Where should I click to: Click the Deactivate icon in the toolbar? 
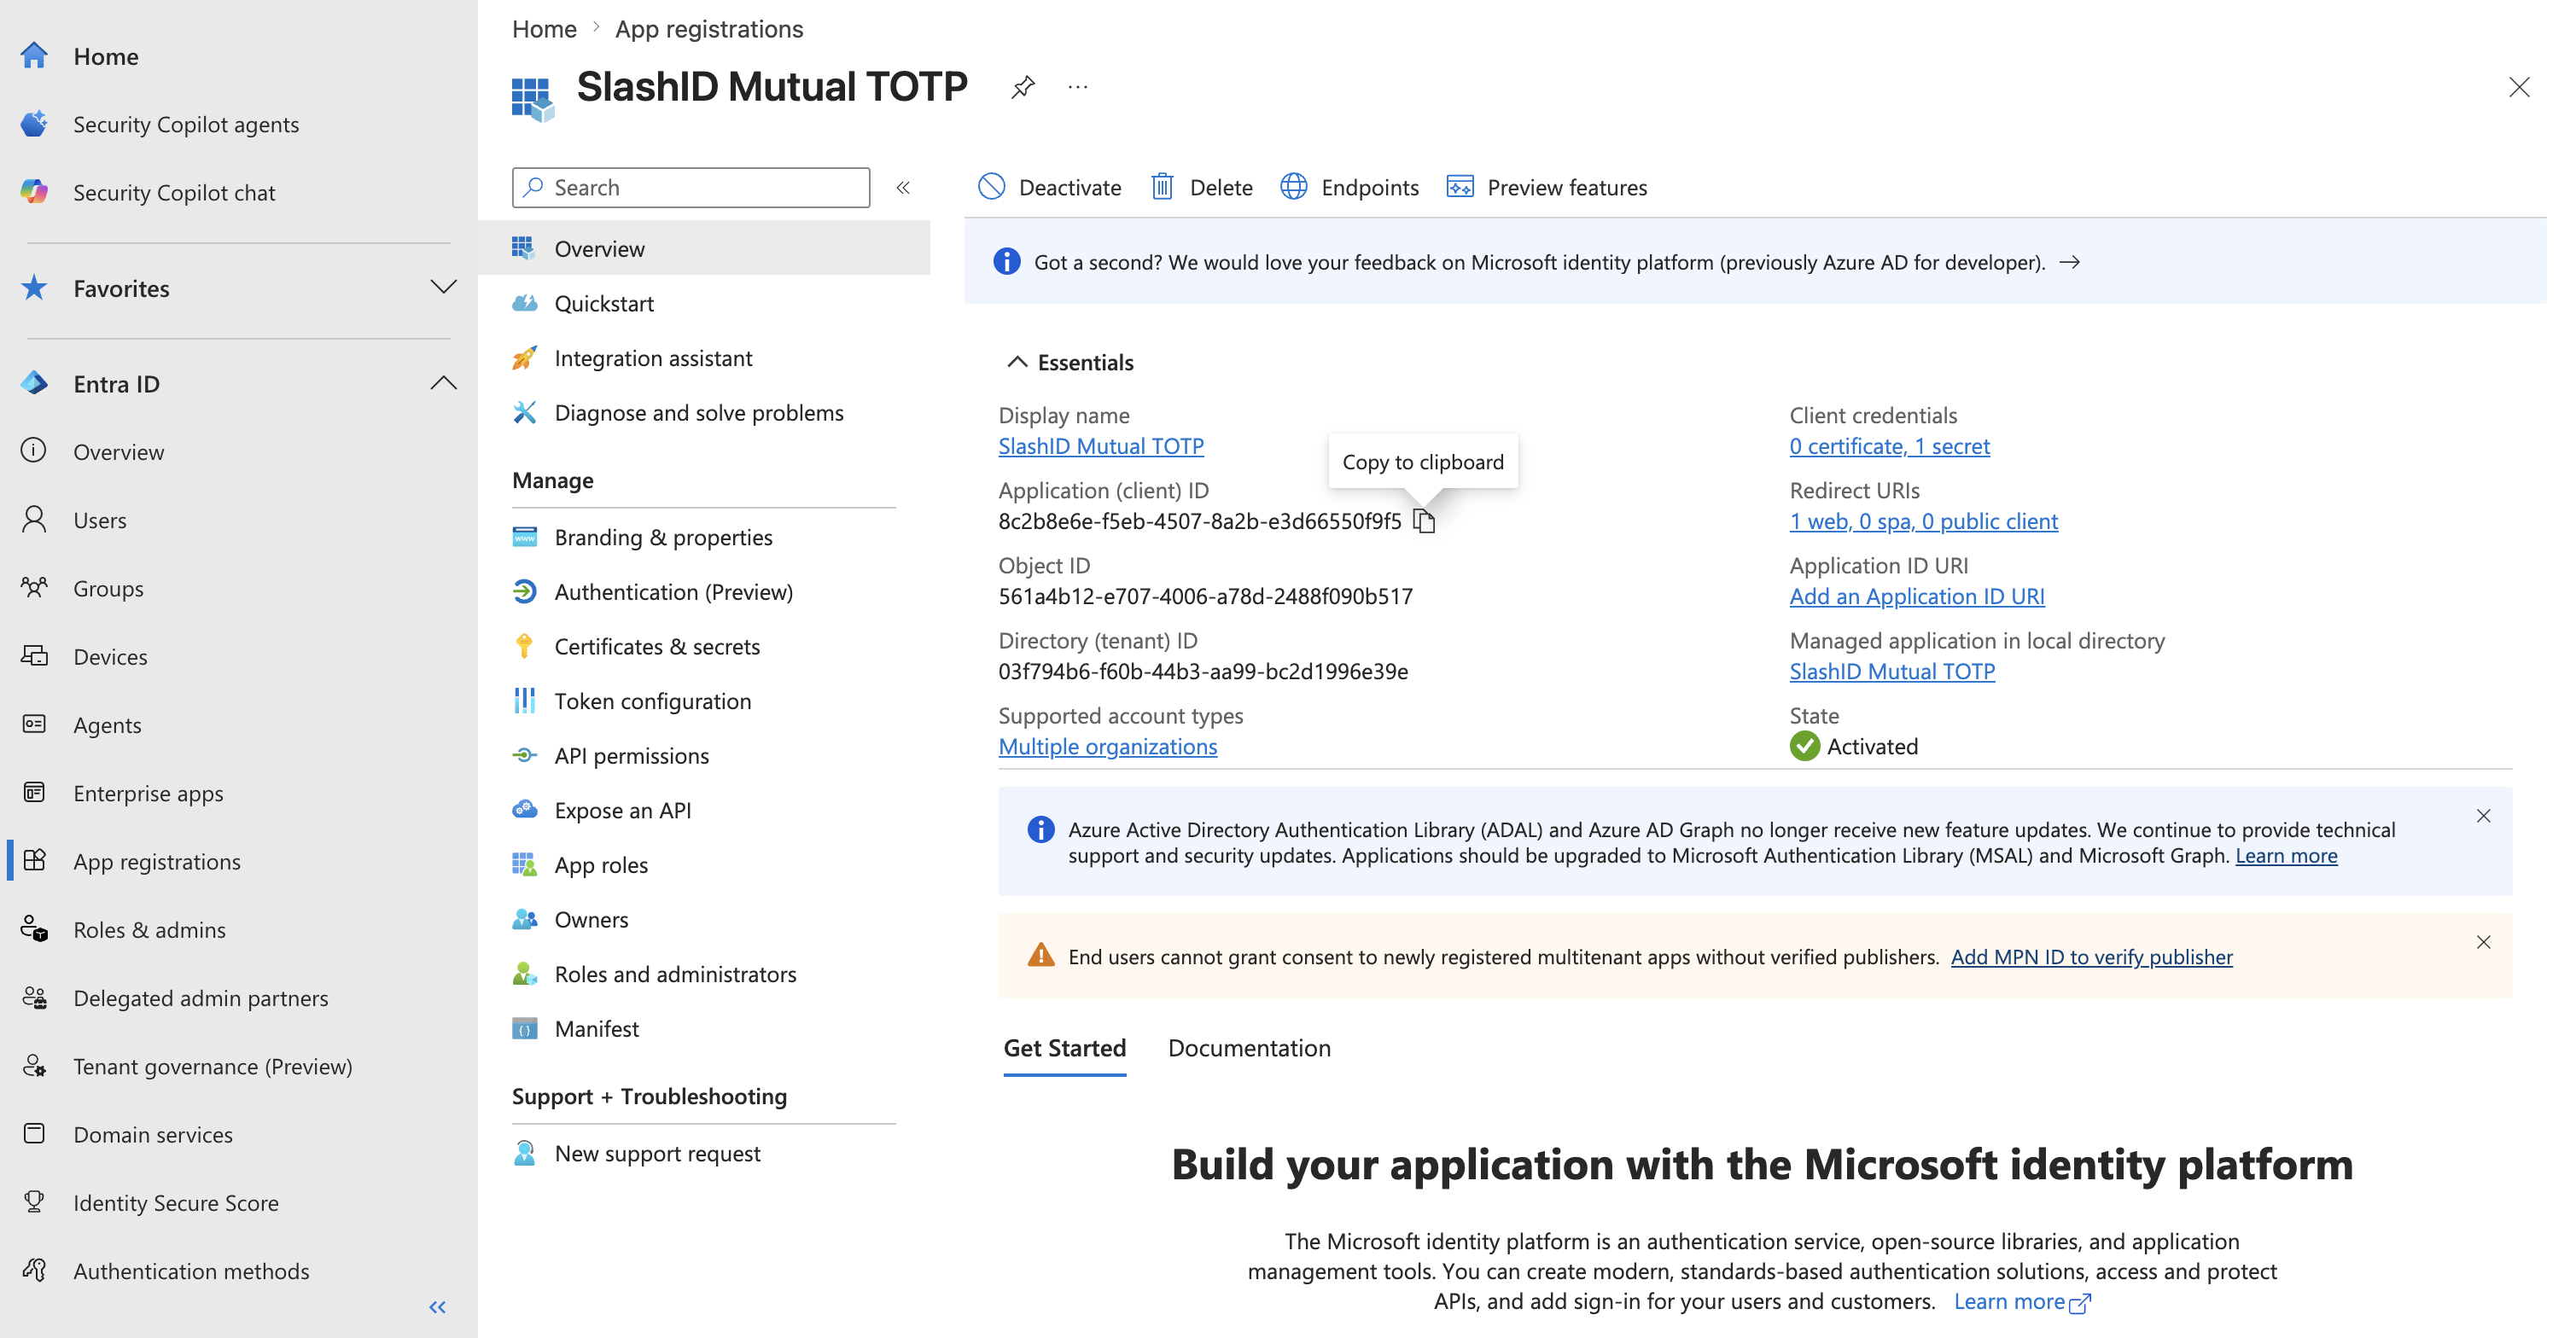tap(991, 187)
